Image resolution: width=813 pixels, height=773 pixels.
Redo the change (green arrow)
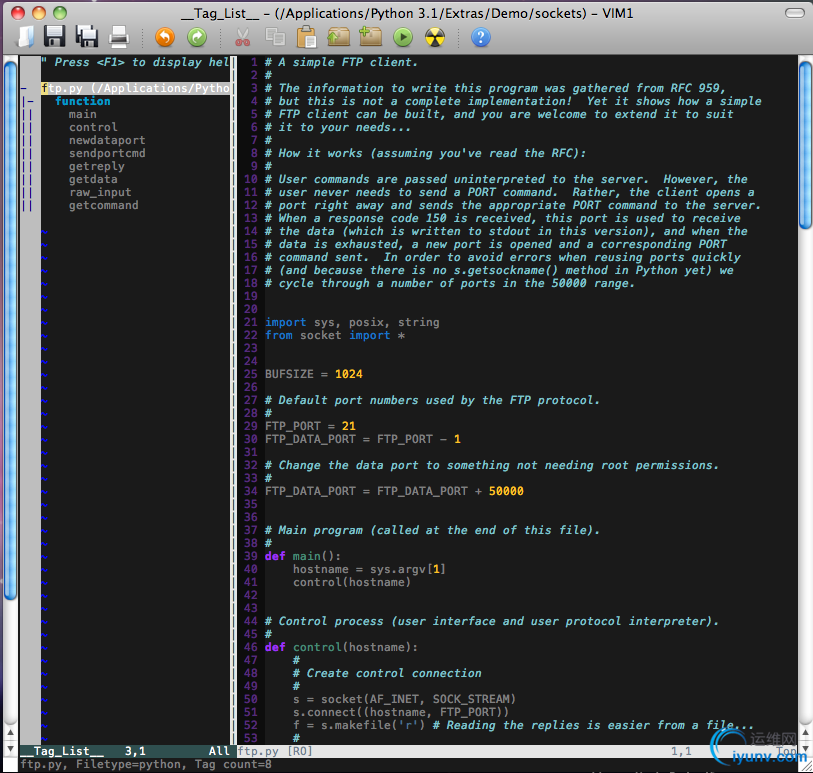point(197,37)
